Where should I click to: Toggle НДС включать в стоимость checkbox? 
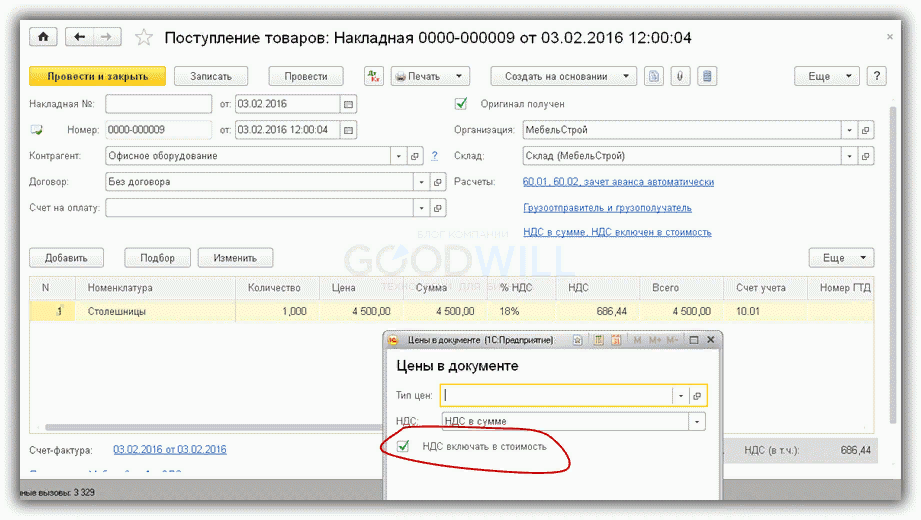click(403, 447)
